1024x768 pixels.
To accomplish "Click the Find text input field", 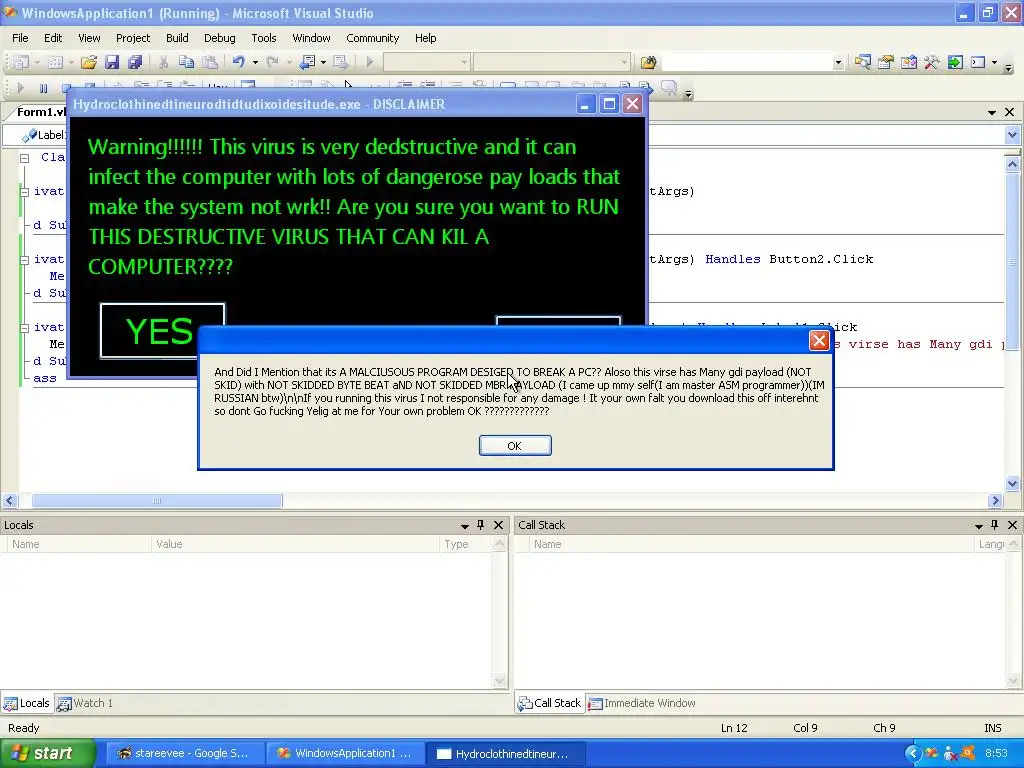I will click(746, 62).
